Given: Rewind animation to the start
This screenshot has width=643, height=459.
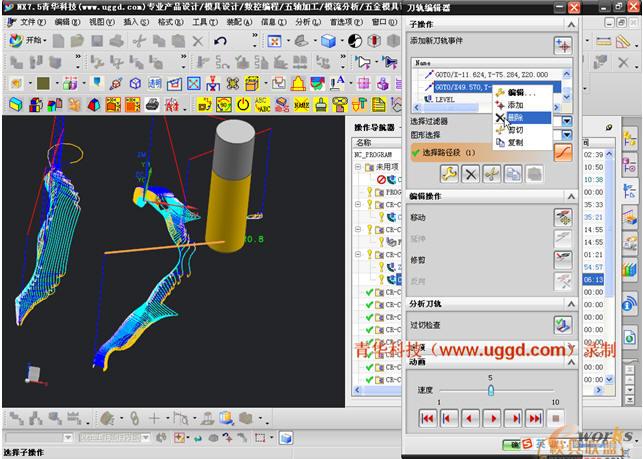Looking at the screenshot, I should [x=428, y=417].
